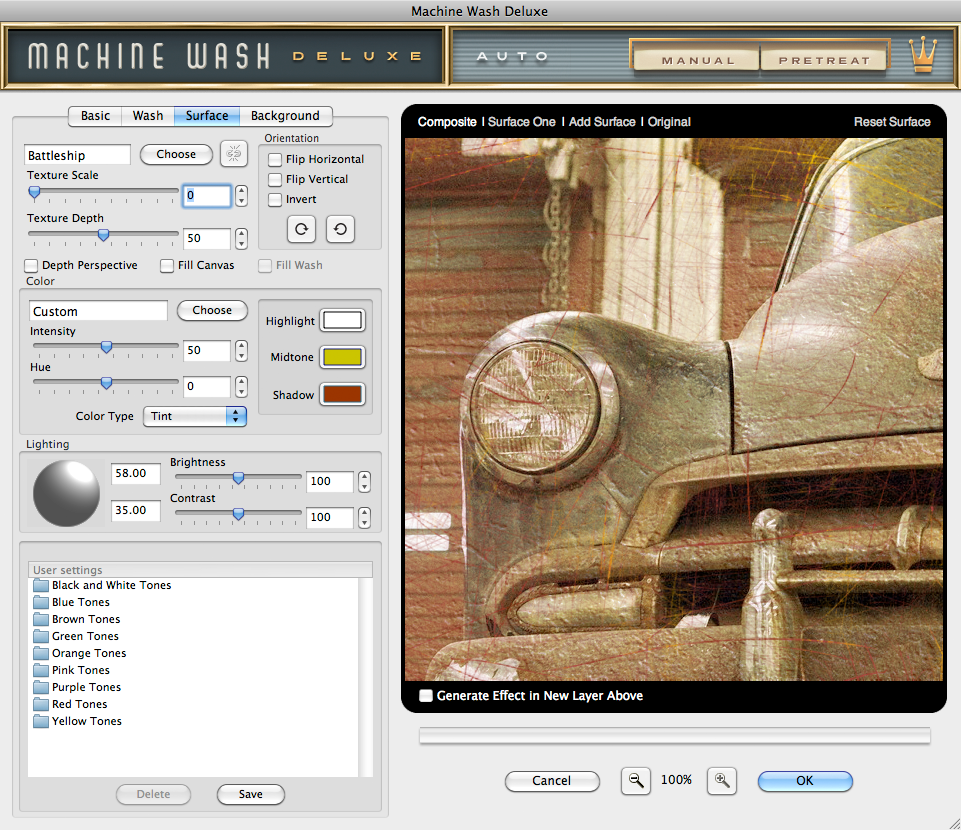
Task: Click the lighting 58.00 value field
Action: point(135,473)
